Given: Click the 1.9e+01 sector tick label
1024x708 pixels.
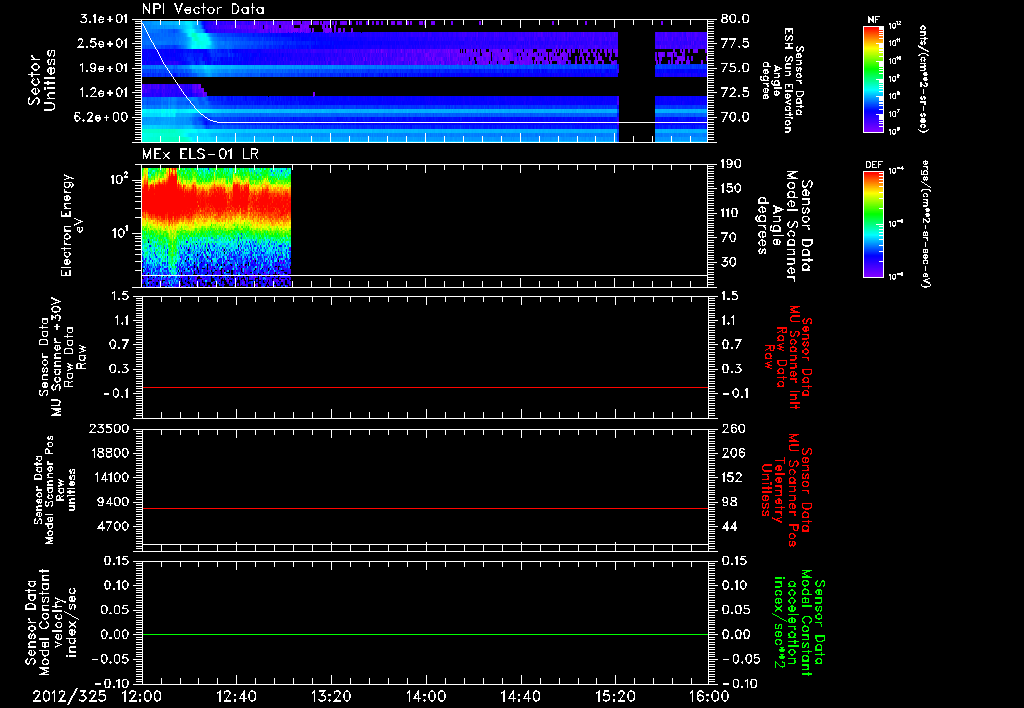Looking at the screenshot, I should [104, 68].
